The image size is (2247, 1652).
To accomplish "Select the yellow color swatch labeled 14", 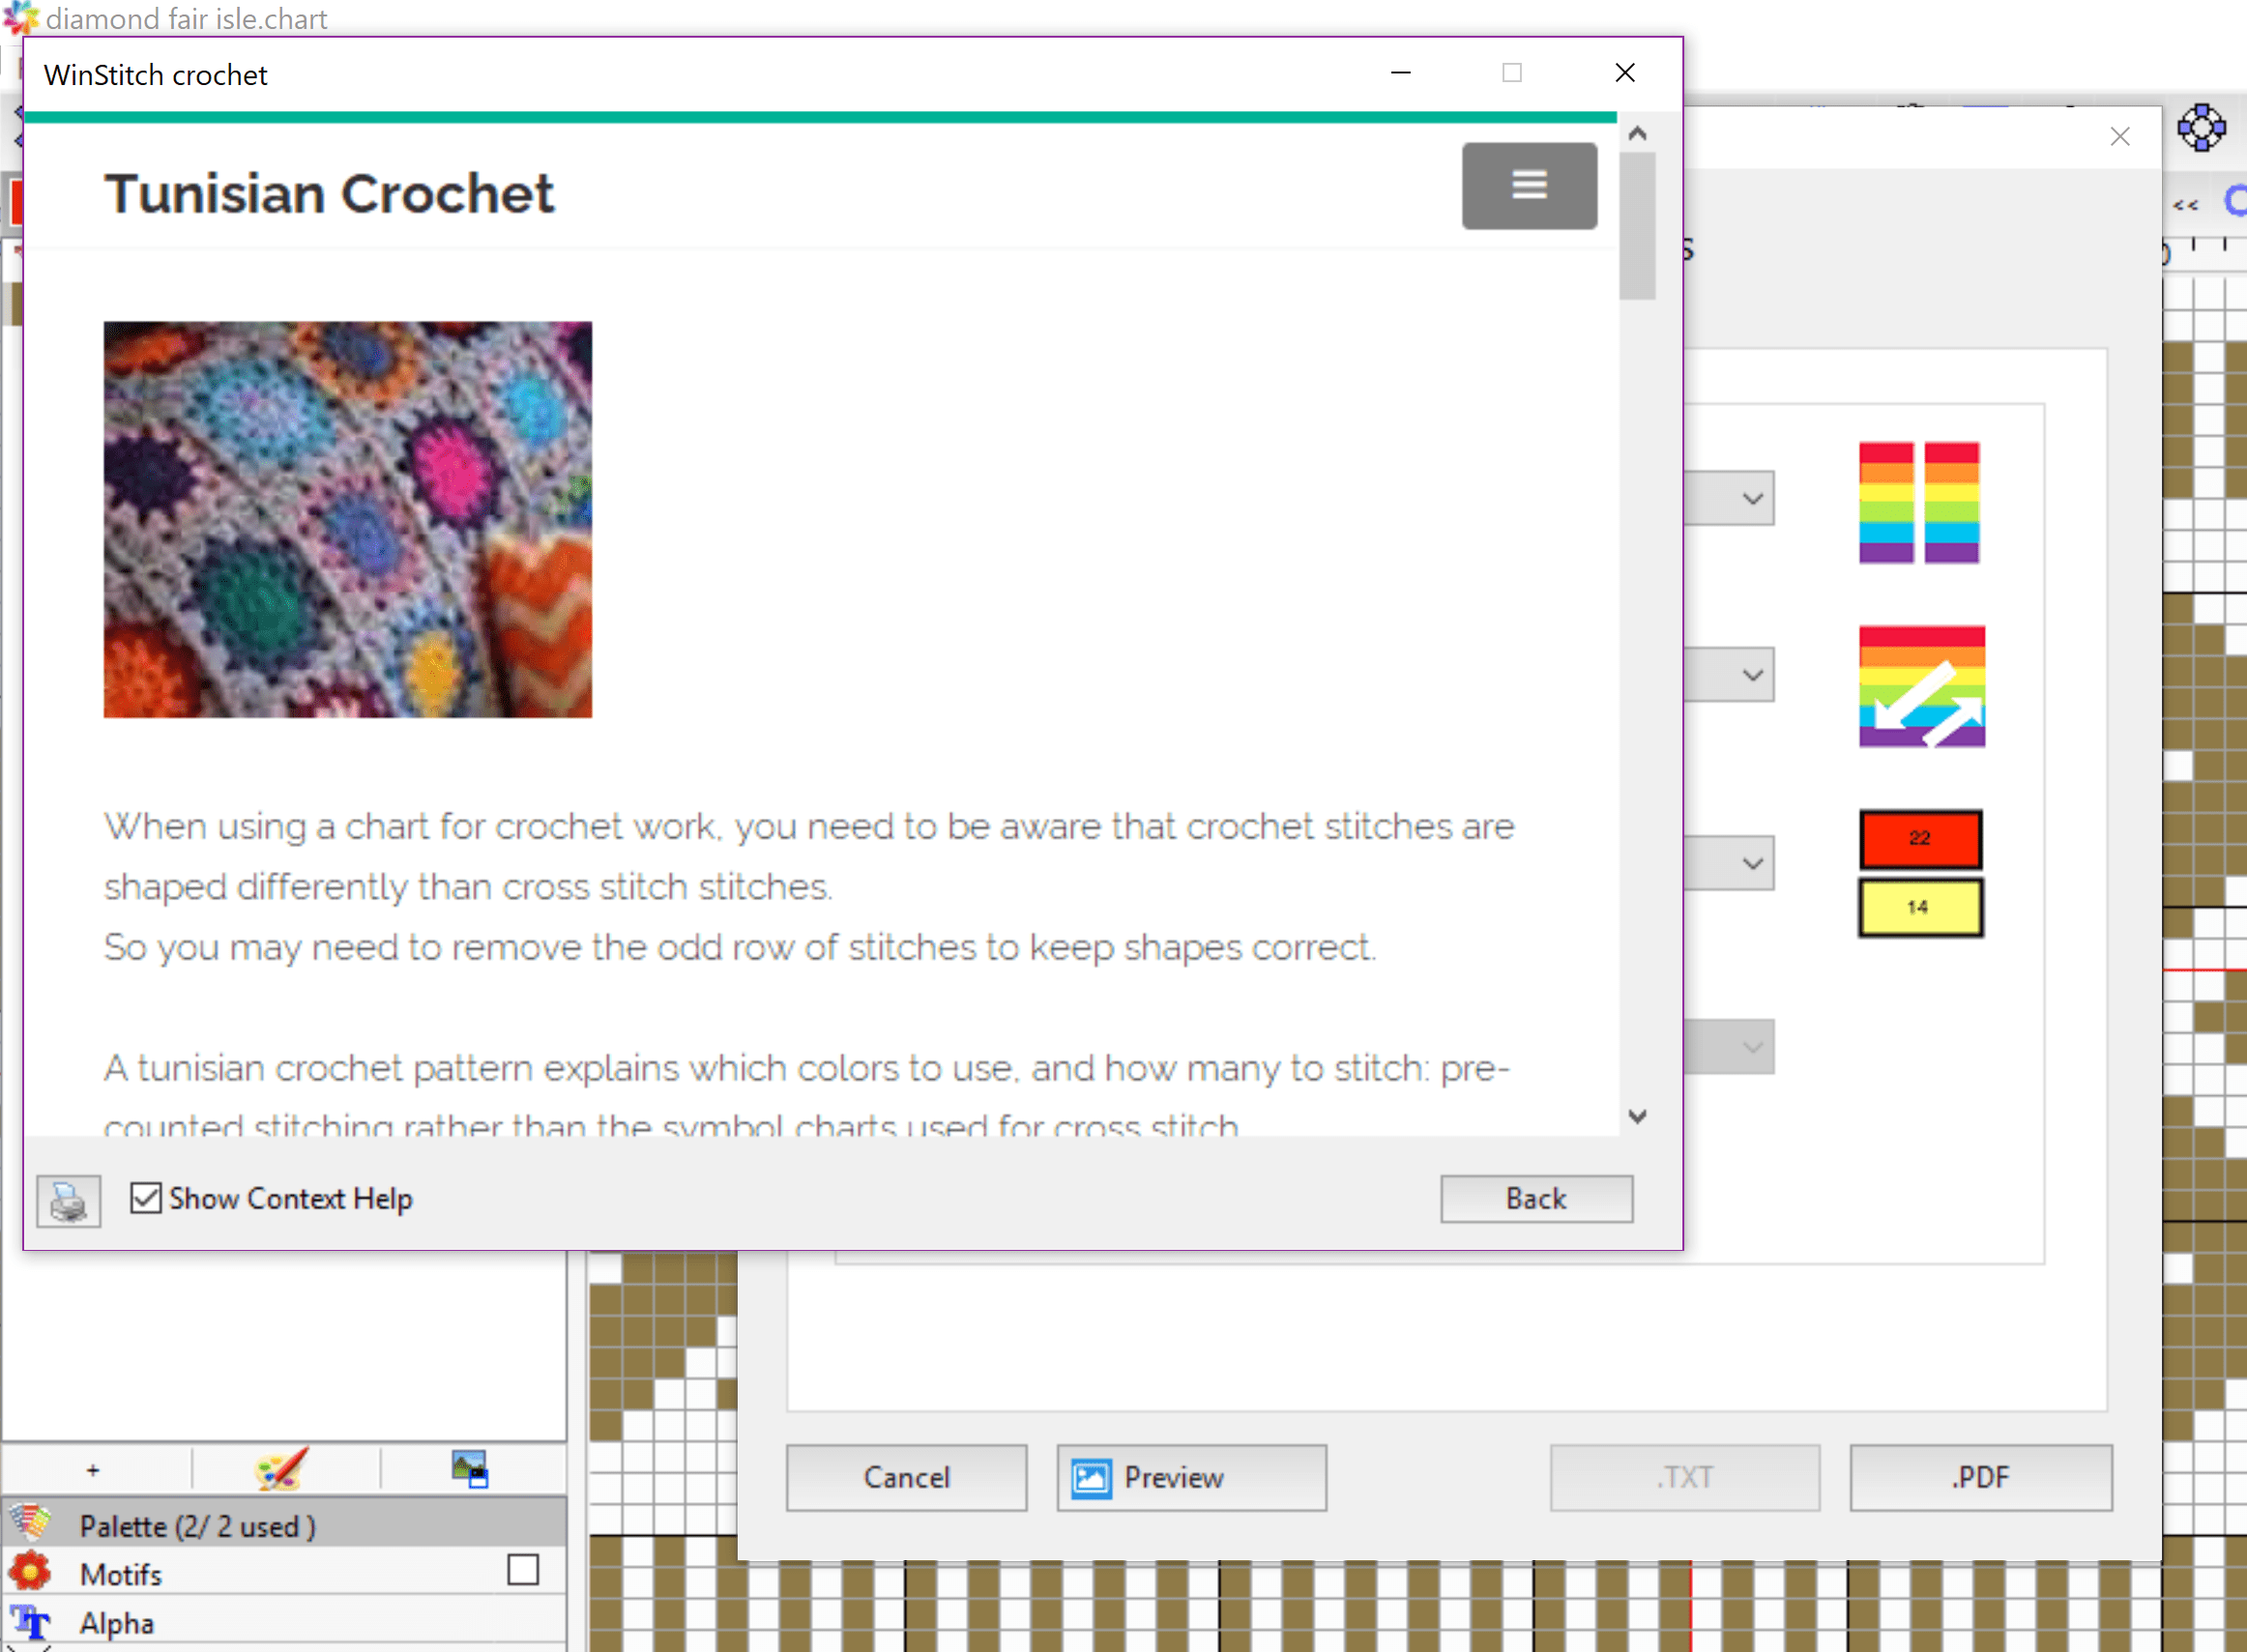I will pyautogui.click(x=1918, y=906).
